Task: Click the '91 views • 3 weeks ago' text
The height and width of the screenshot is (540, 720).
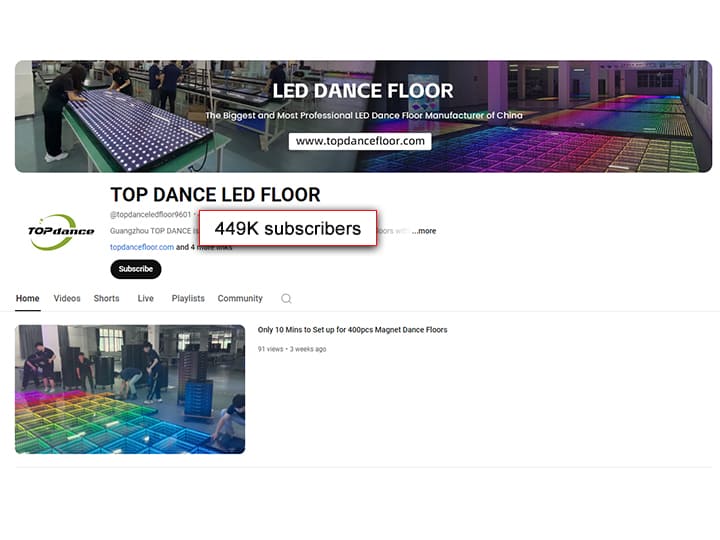Action: [292, 349]
